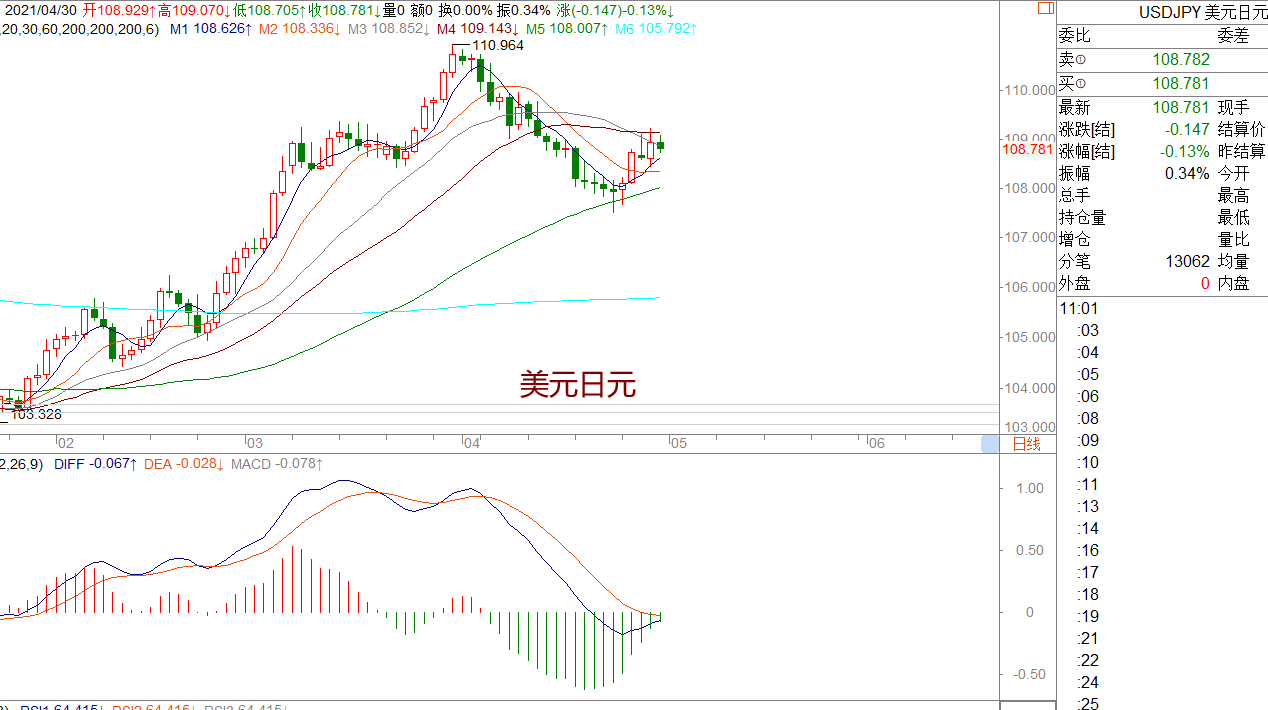Screen dimensions: 1268x710
Task: Click the M6 105.792 moving average label
Action: pos(656,29)
